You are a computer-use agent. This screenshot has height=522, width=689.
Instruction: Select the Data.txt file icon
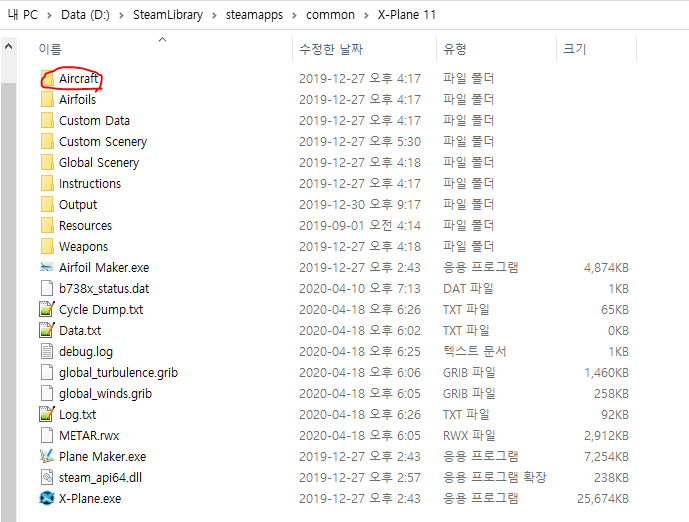tap(47, 330)
